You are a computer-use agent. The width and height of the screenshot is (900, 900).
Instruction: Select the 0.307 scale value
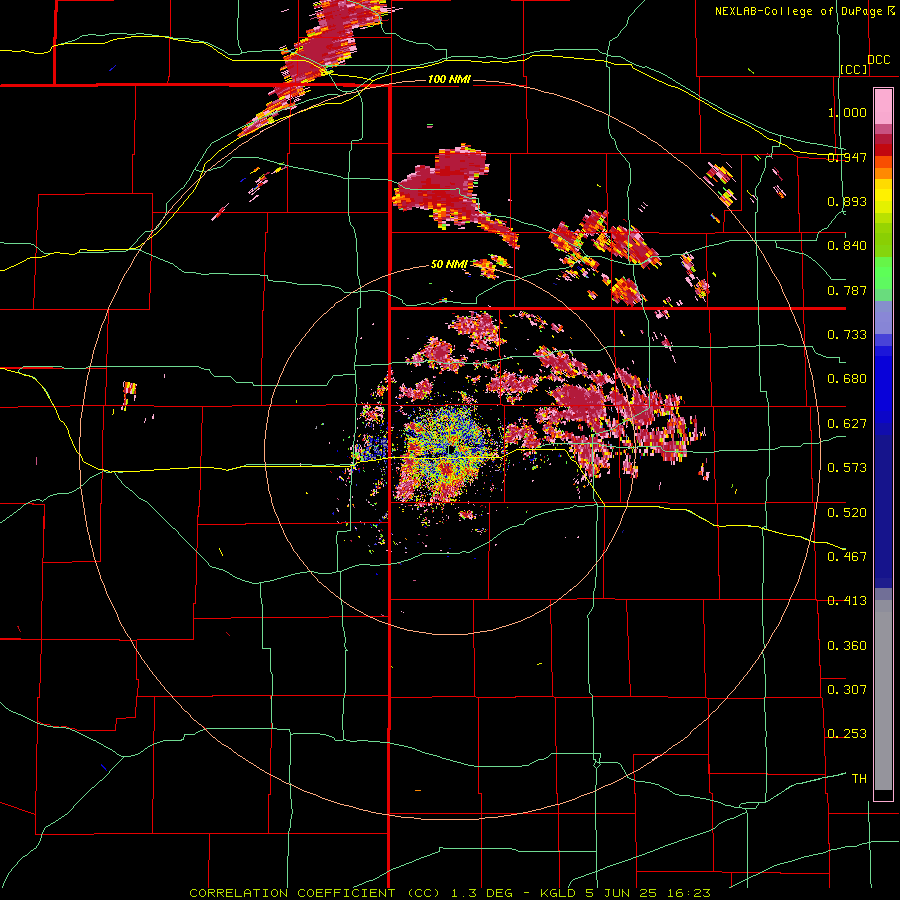point(847,690)
